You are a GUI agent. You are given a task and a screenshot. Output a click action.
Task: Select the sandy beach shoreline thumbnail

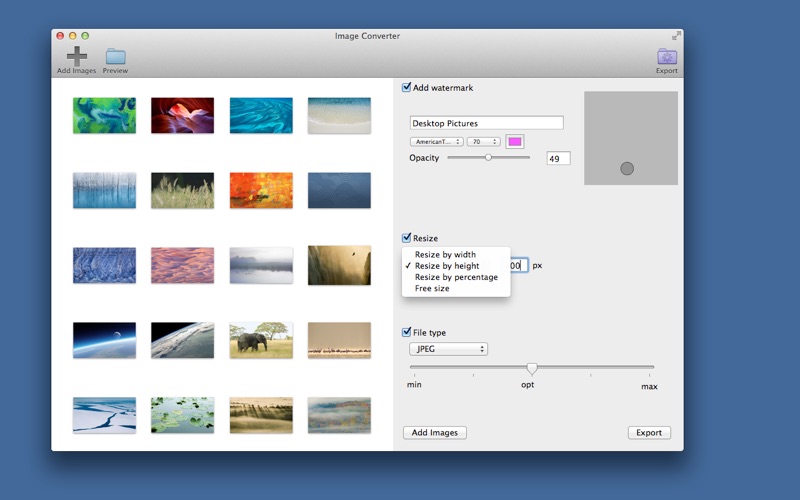click(x=339, y=116)
